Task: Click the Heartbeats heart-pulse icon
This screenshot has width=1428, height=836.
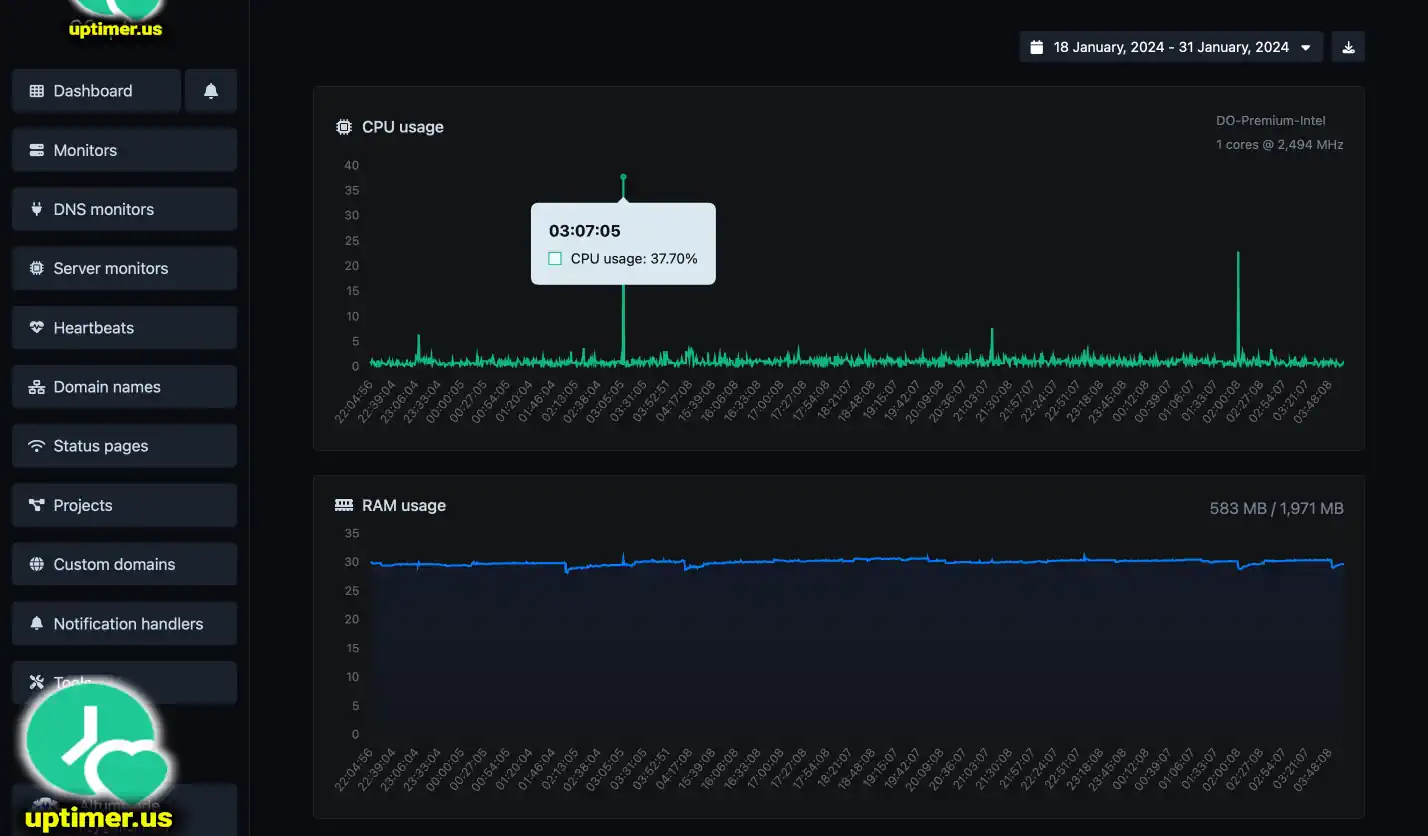Action: tap(37, 327)
